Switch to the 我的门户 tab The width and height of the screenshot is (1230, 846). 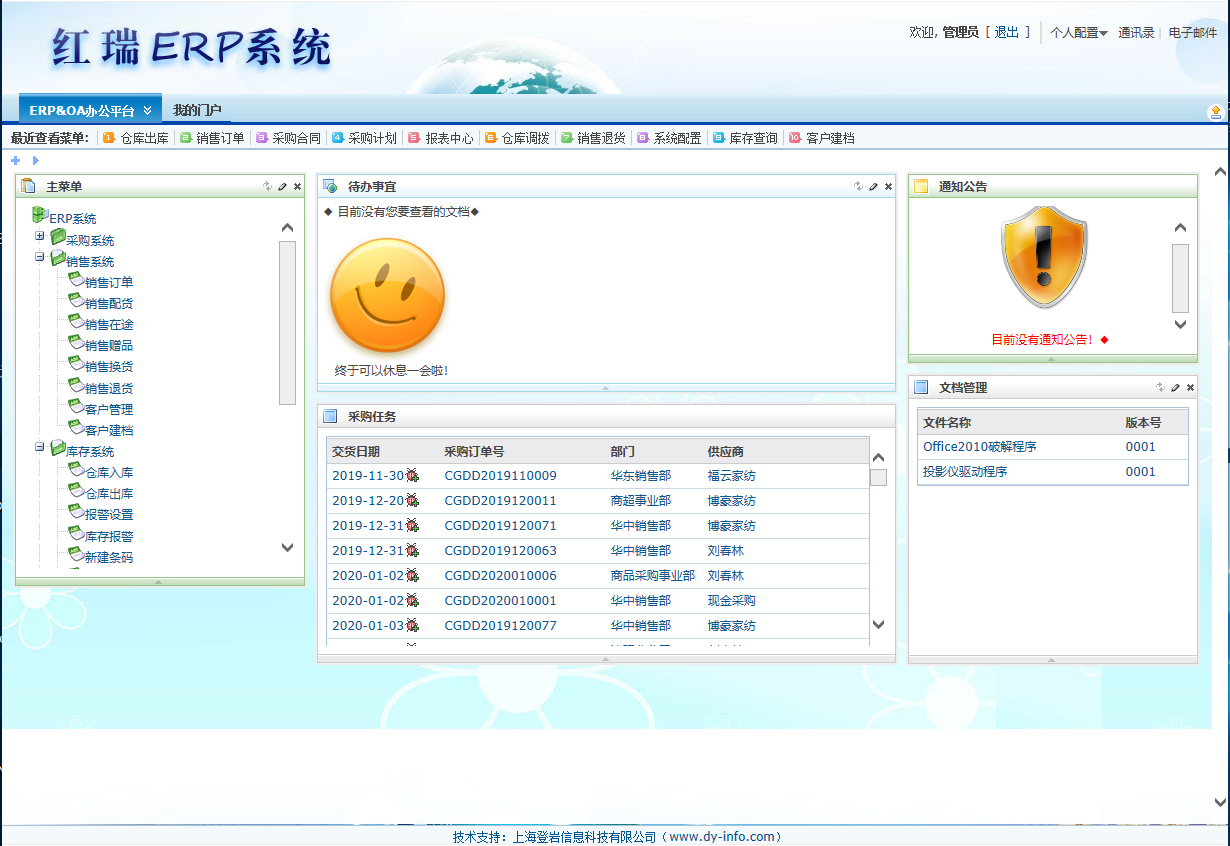(x=197, y=110)
